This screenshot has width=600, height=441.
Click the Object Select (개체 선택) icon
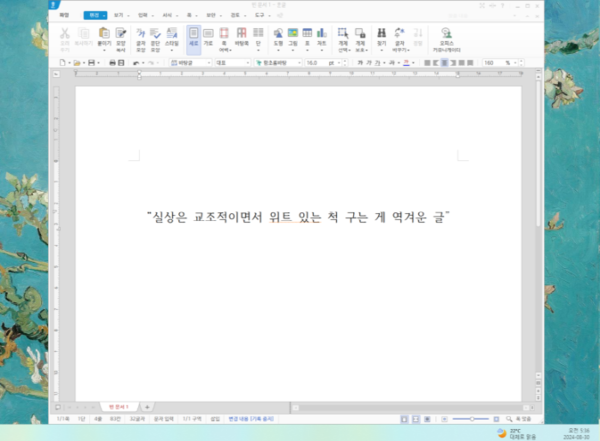[x=343, y=33]
